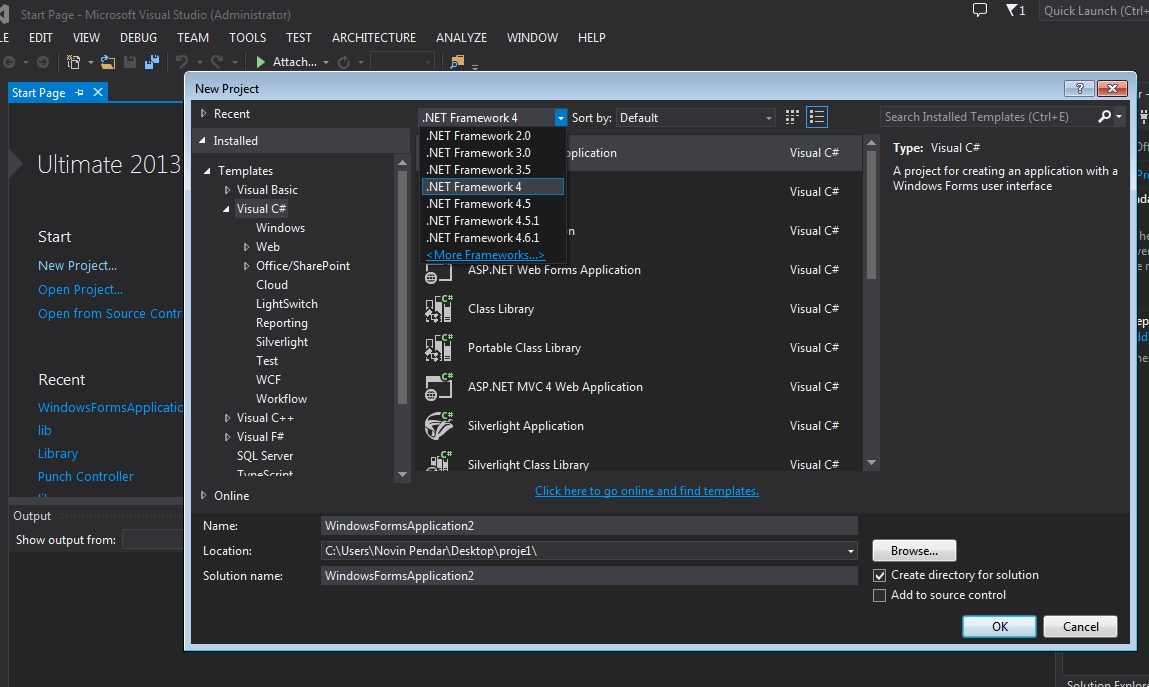Open the Location path dropdown arrow

850,551
